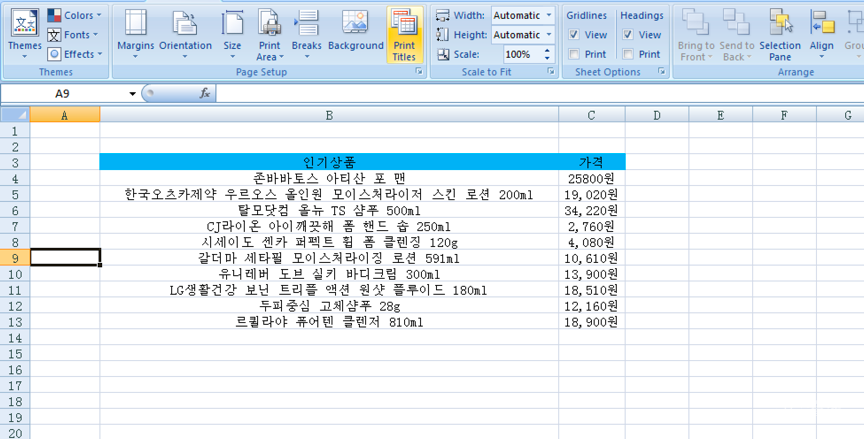Select price cell 10,610원
This screenshot has height=439, width=864.
click(592, 258)
